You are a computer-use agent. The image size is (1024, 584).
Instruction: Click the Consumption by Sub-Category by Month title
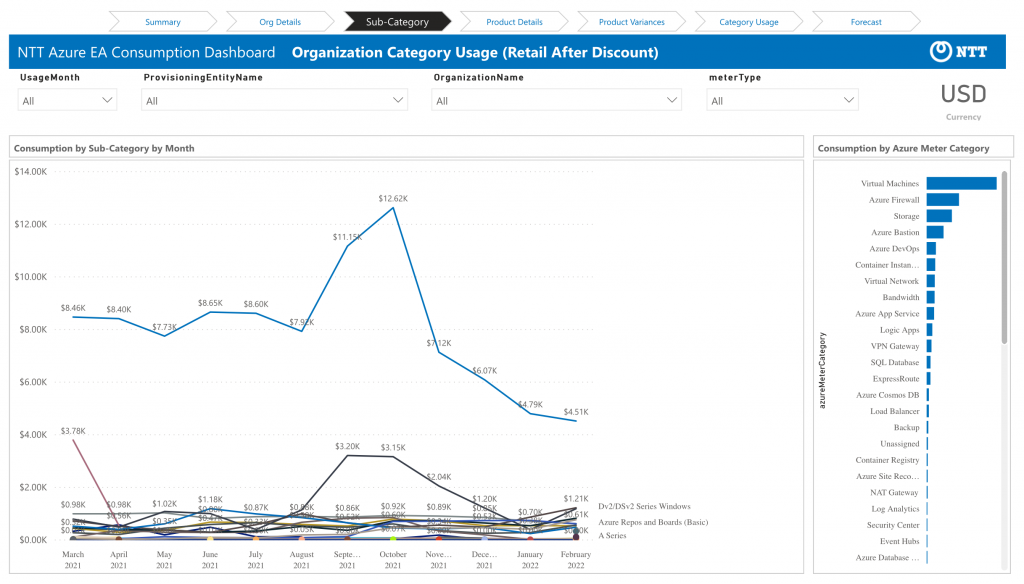[104, 148]
